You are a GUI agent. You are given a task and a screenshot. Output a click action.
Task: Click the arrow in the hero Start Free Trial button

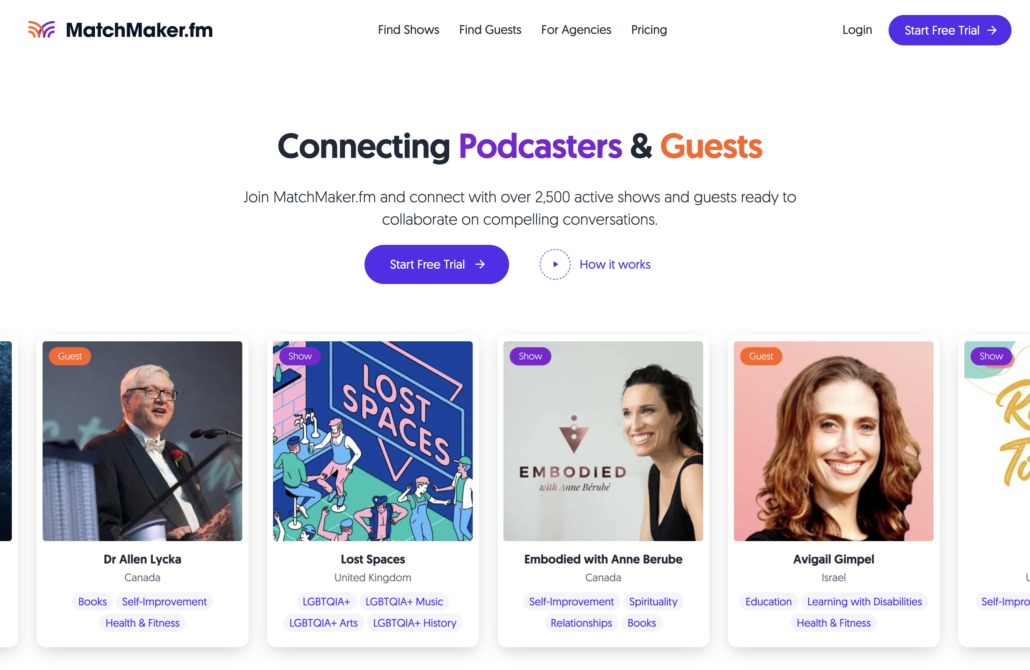480,265
